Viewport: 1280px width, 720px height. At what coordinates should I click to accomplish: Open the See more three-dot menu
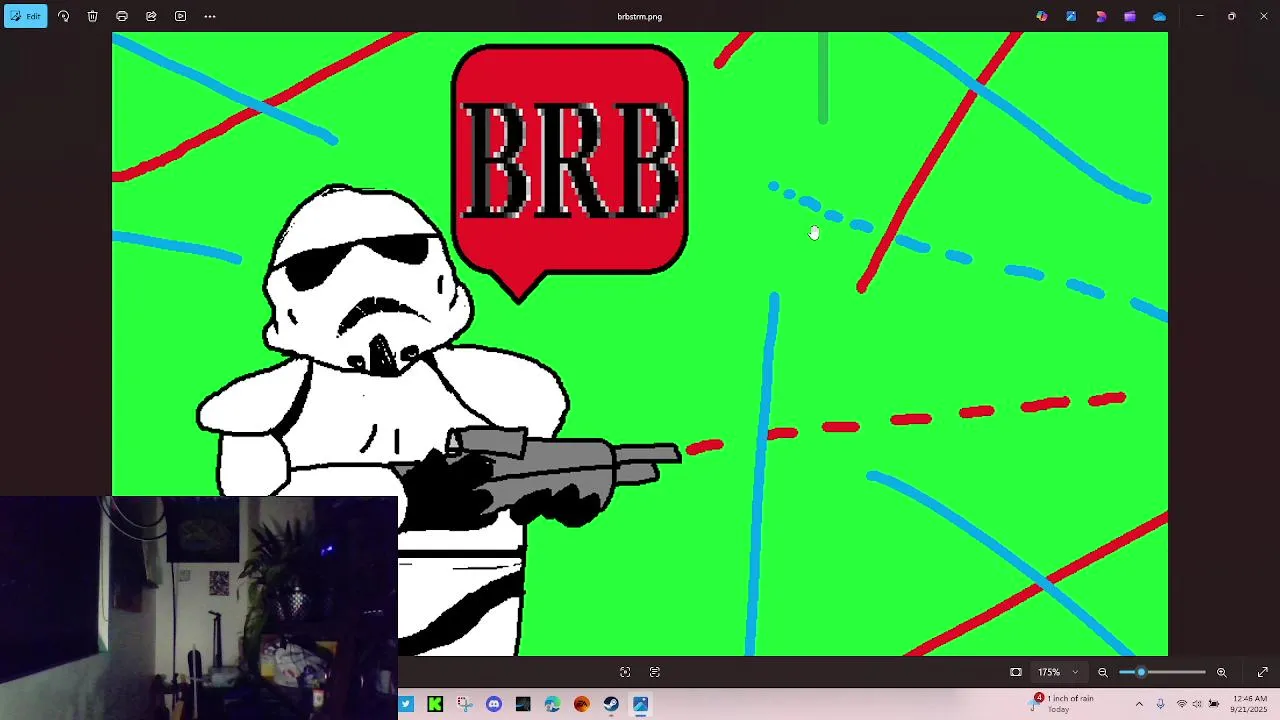coord(210,16)
